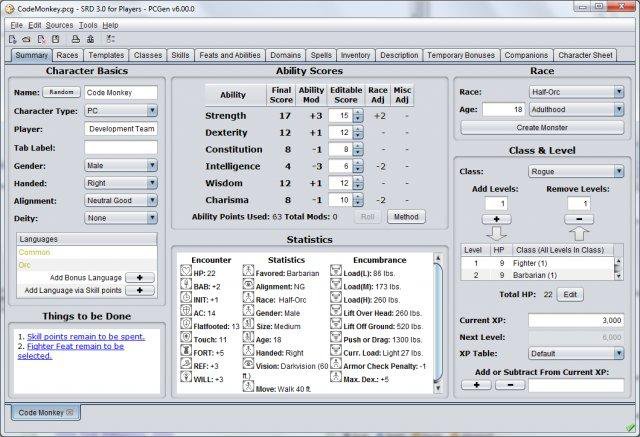Open the Deity dropdown showing None
The width and height of the screenshot is (640, 437).
tap(121, 218)
